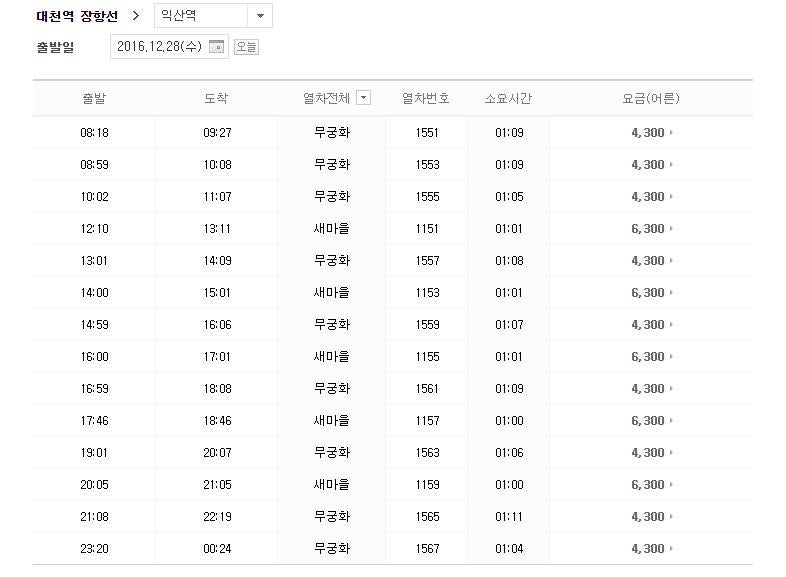
Task: Click the 6,300 fare for 12:10 departure
Action: tap(648, 229)
